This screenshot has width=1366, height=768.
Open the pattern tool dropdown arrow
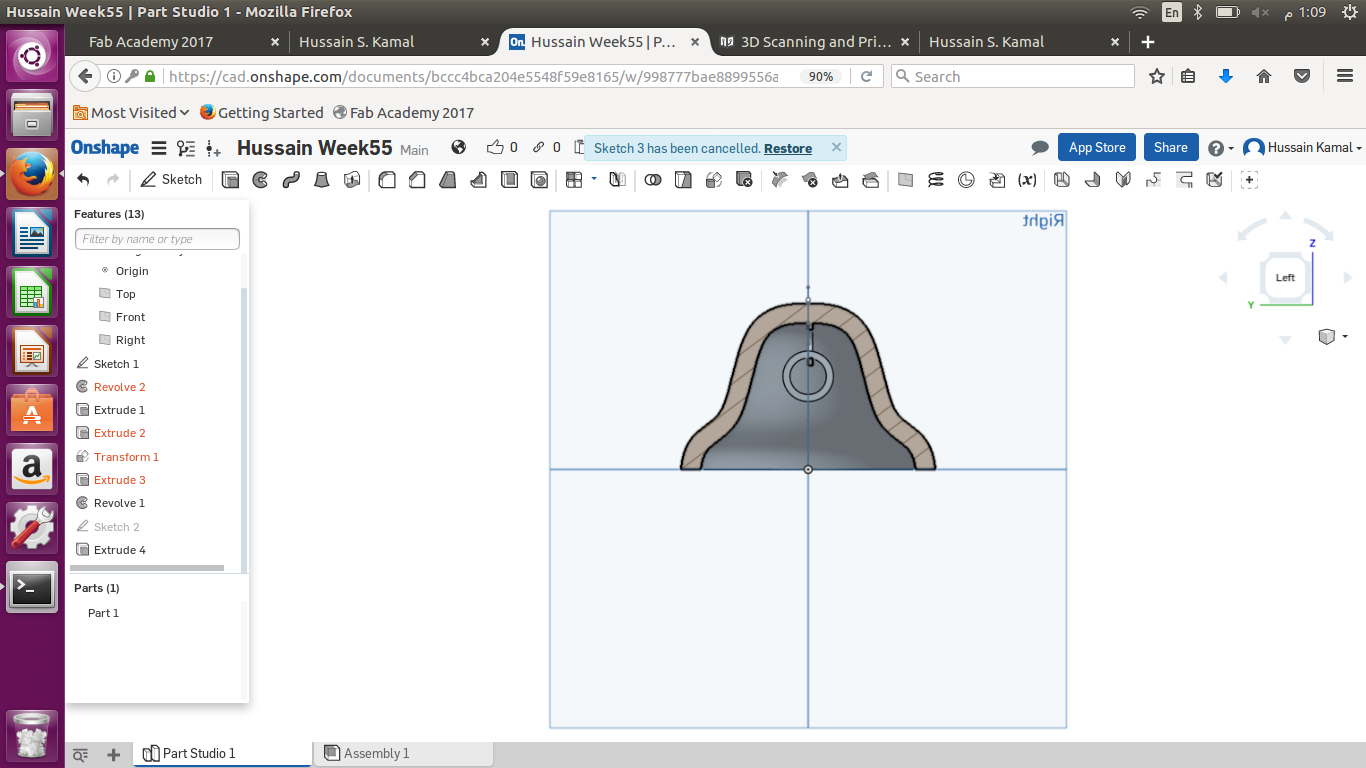click(x=594, y=179)
